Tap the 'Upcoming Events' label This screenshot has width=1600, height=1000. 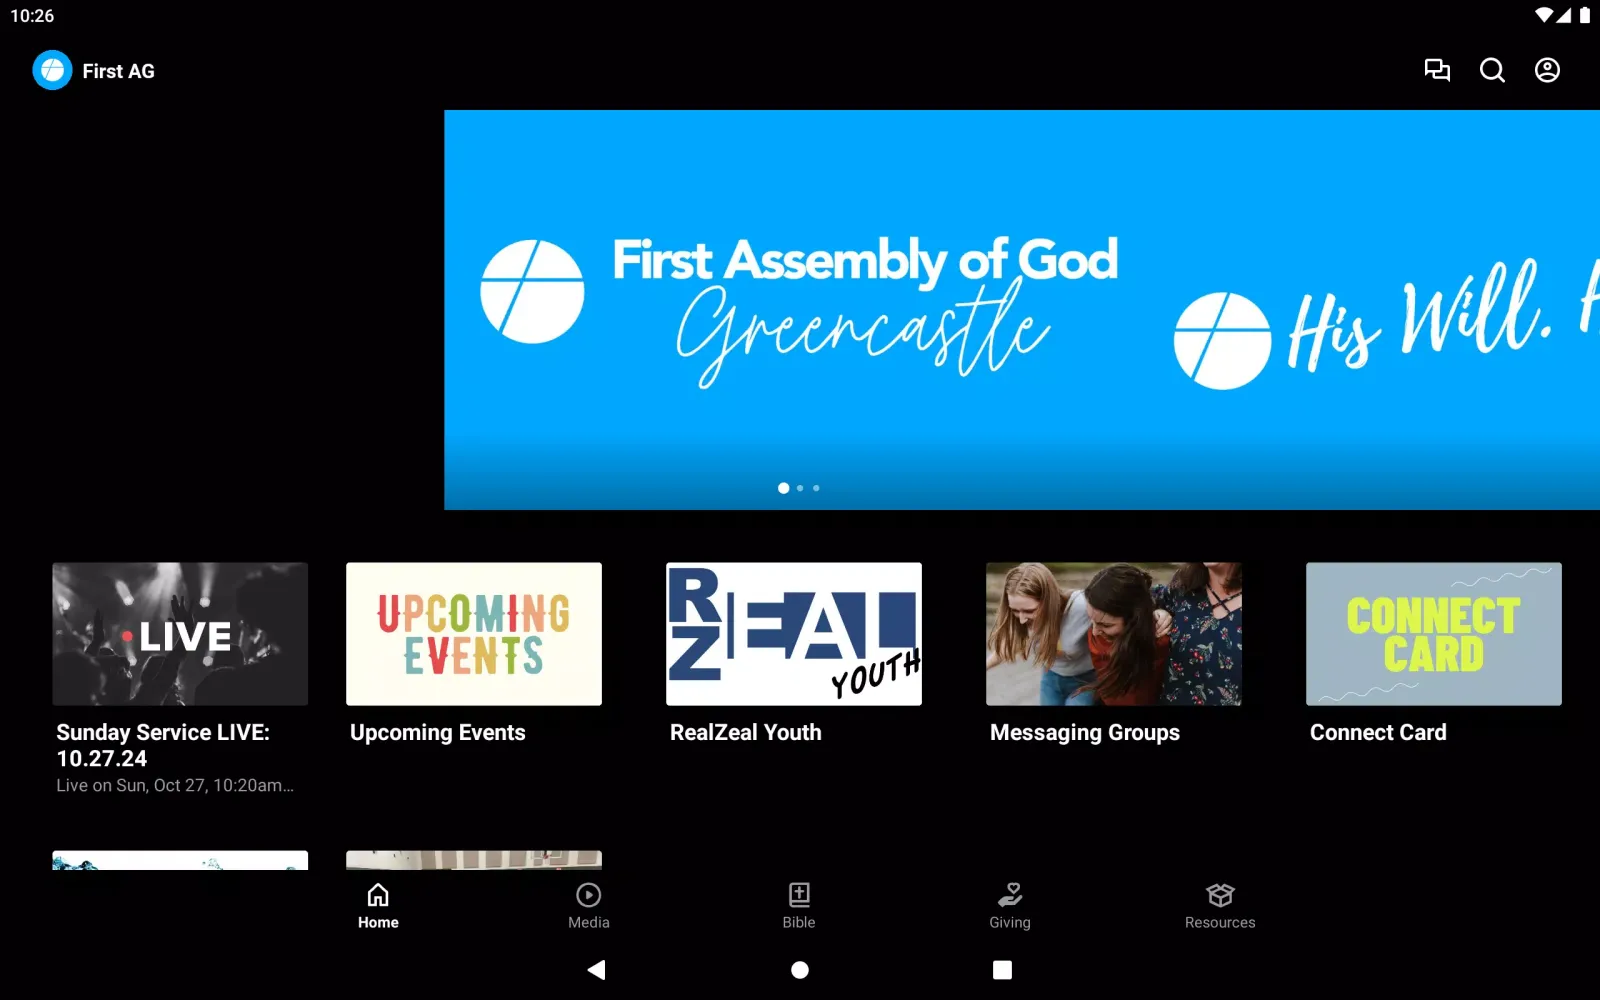tap(438, 733)
